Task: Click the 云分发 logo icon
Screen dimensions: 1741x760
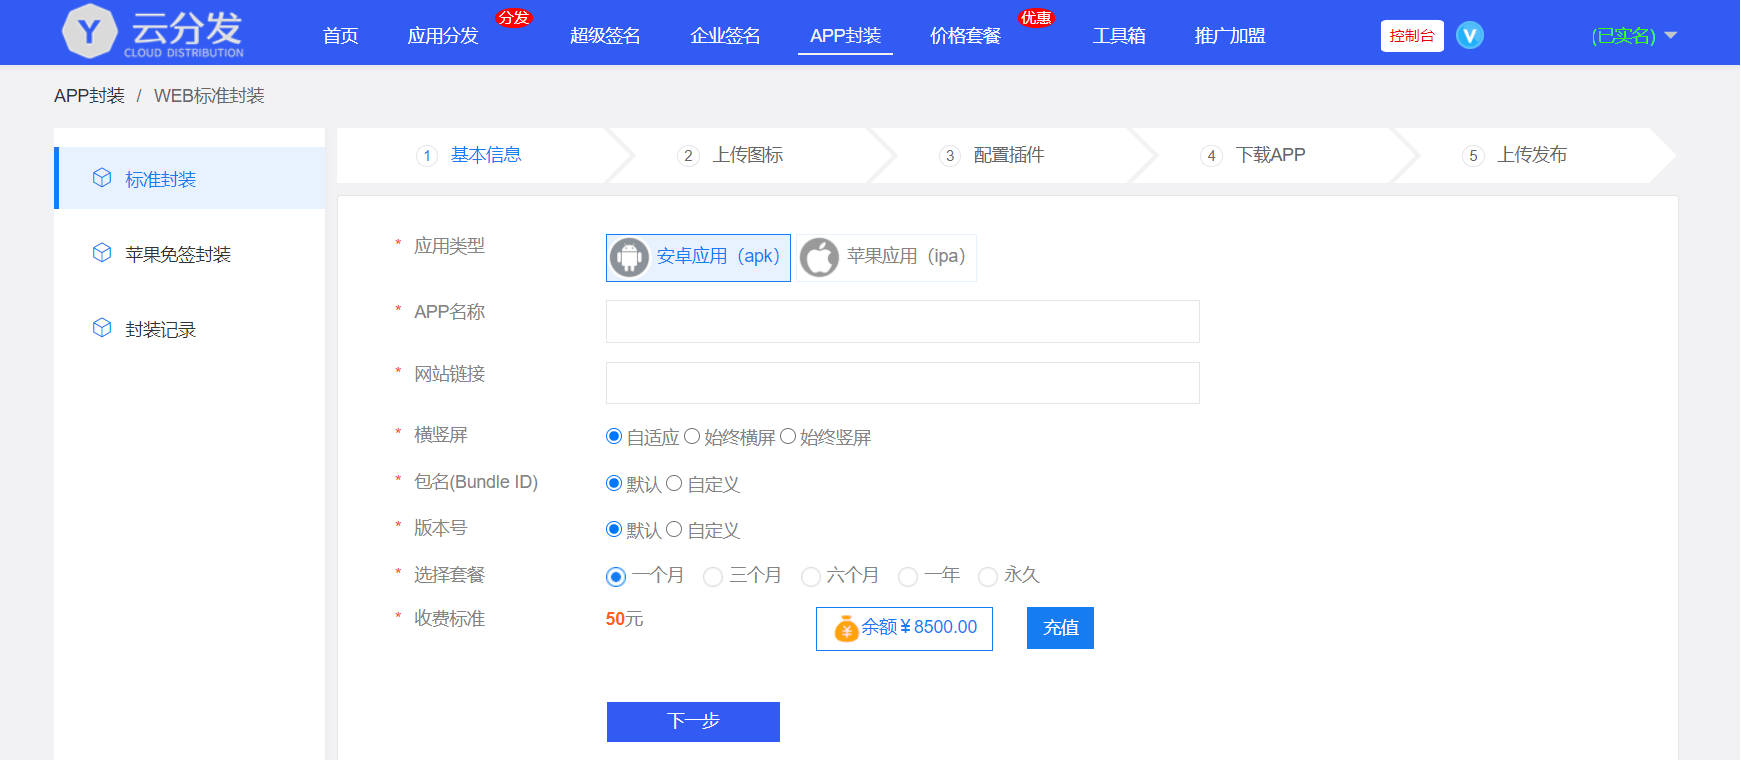Action: [90, 32]
